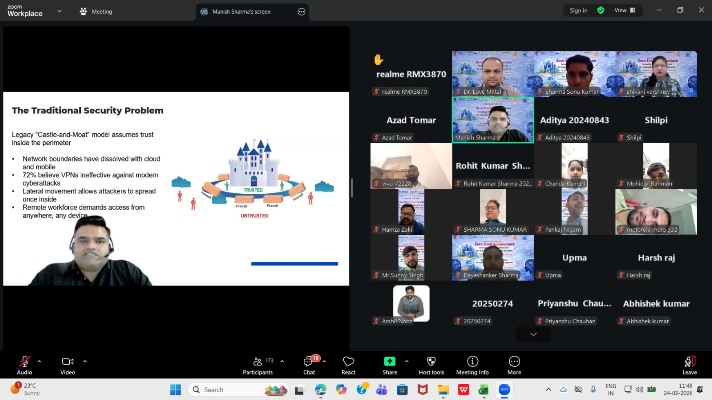Click the green encryption shield icon
The height and width of the screenshot is (400, 712).
(601, 10)
